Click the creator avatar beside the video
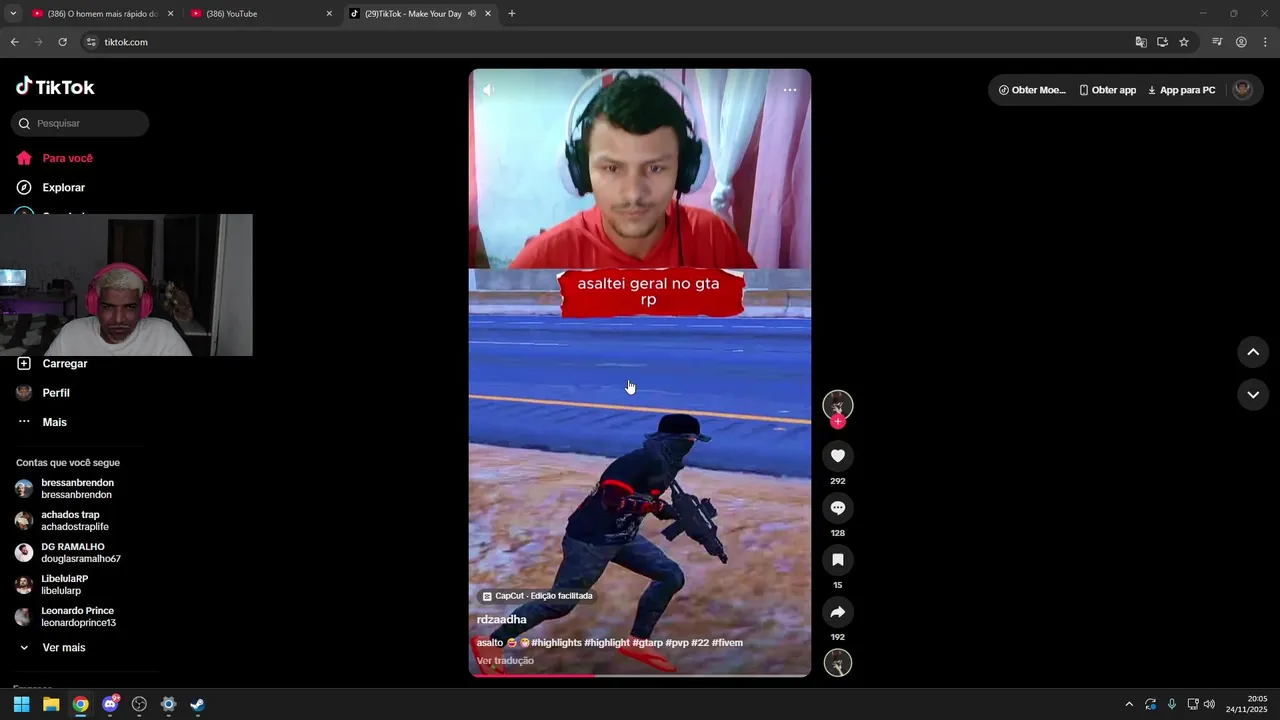The height and width of the screenshot is (720, 1280). pos(838,404)
